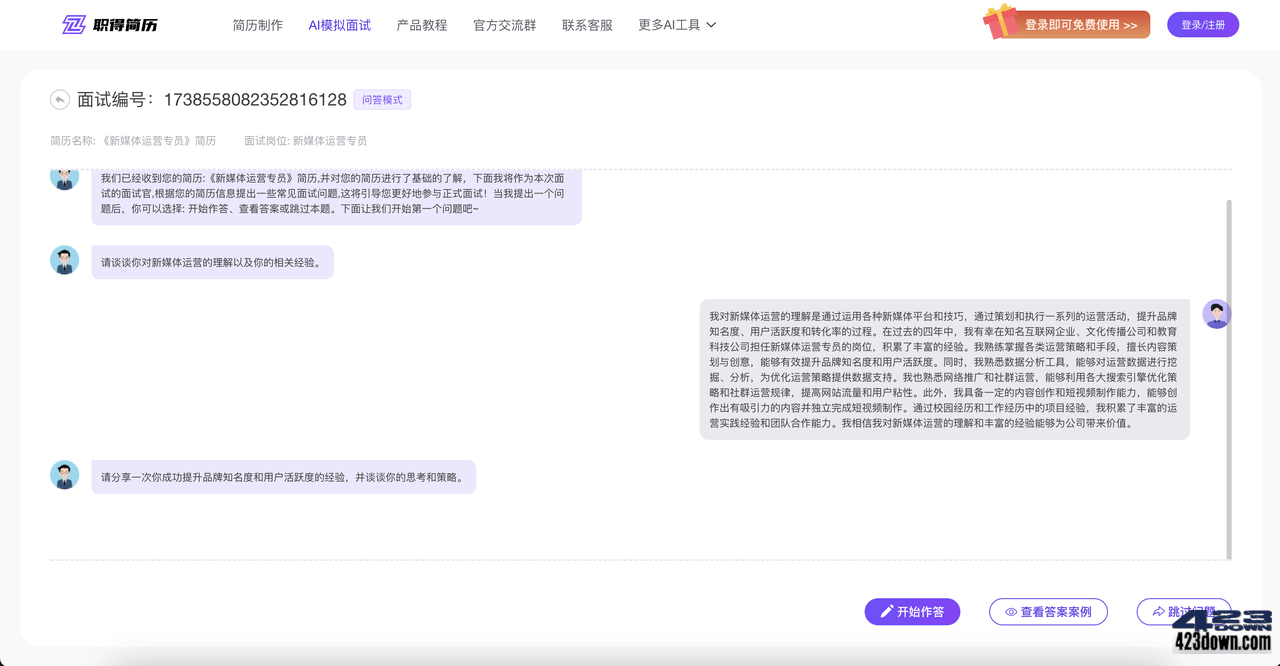Viewport: 1280px width, 666px height.
Task: Click the interviewer avatar beside first question
Action: pos(64,259)
